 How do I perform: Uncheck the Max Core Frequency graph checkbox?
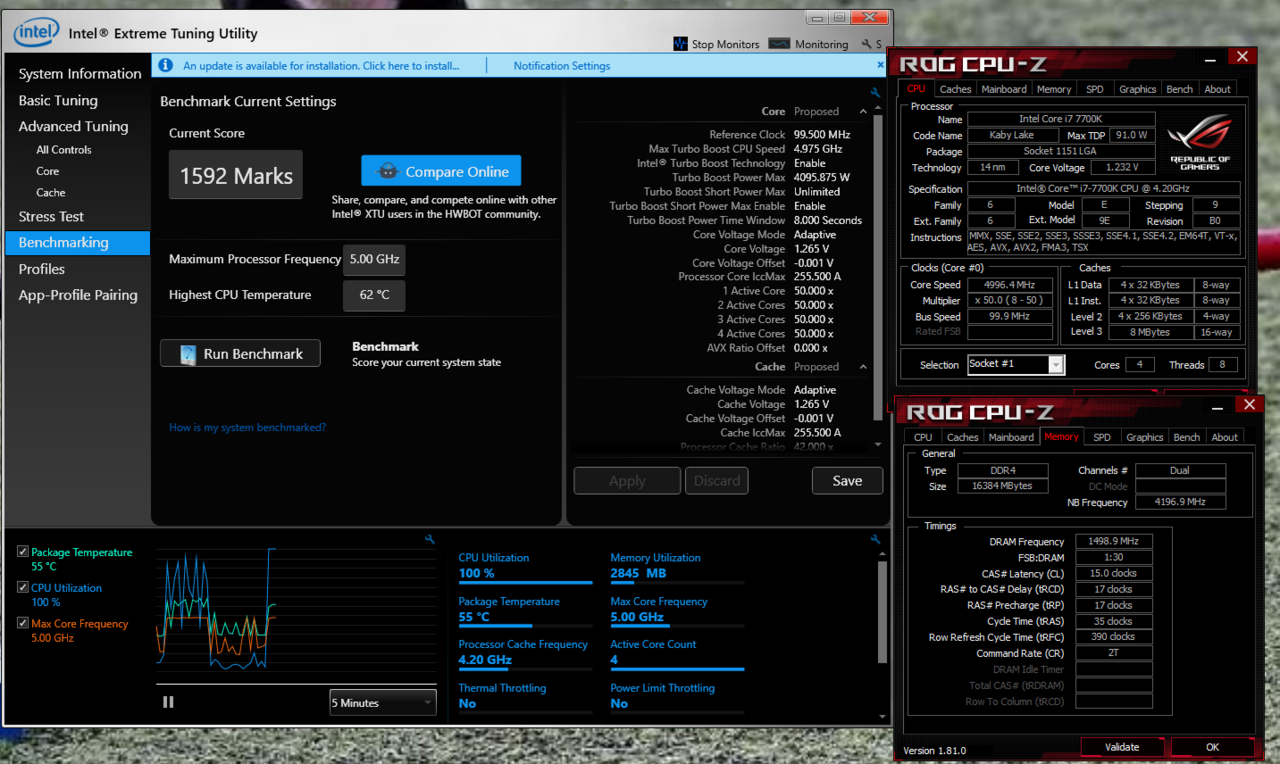coord(23,623)
